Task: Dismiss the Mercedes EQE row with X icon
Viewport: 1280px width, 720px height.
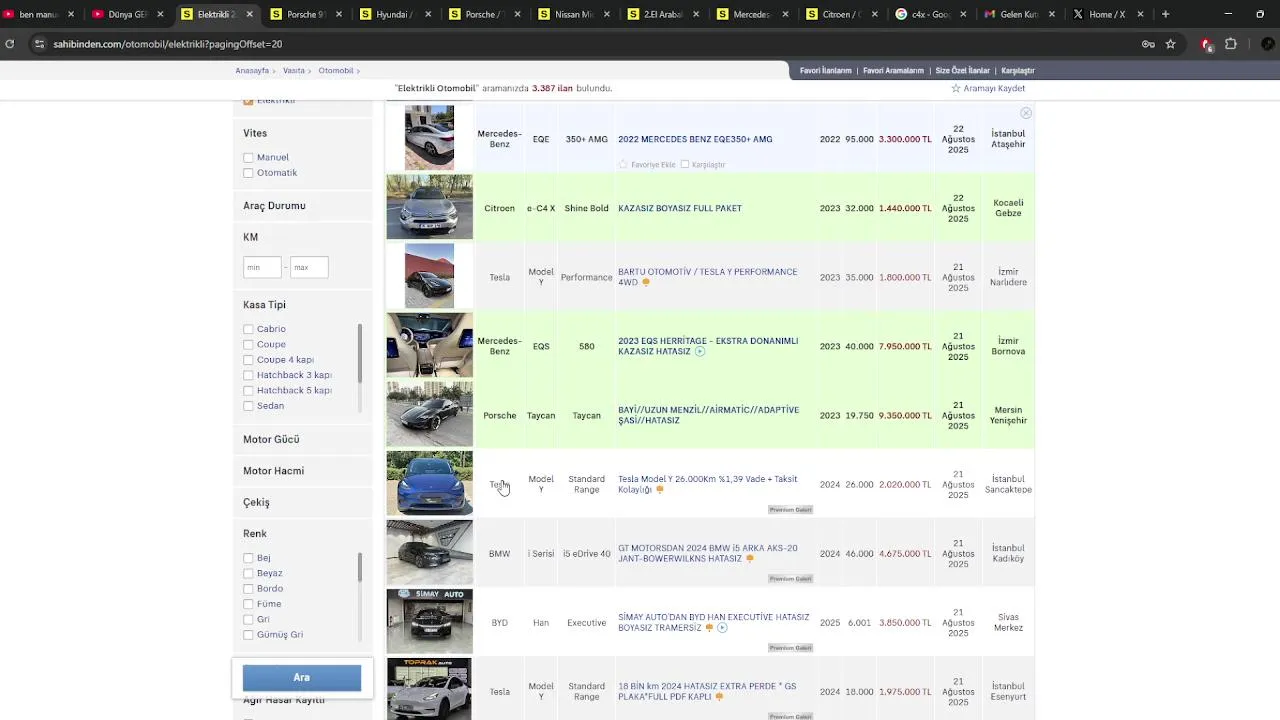Action: (1026, 113)
